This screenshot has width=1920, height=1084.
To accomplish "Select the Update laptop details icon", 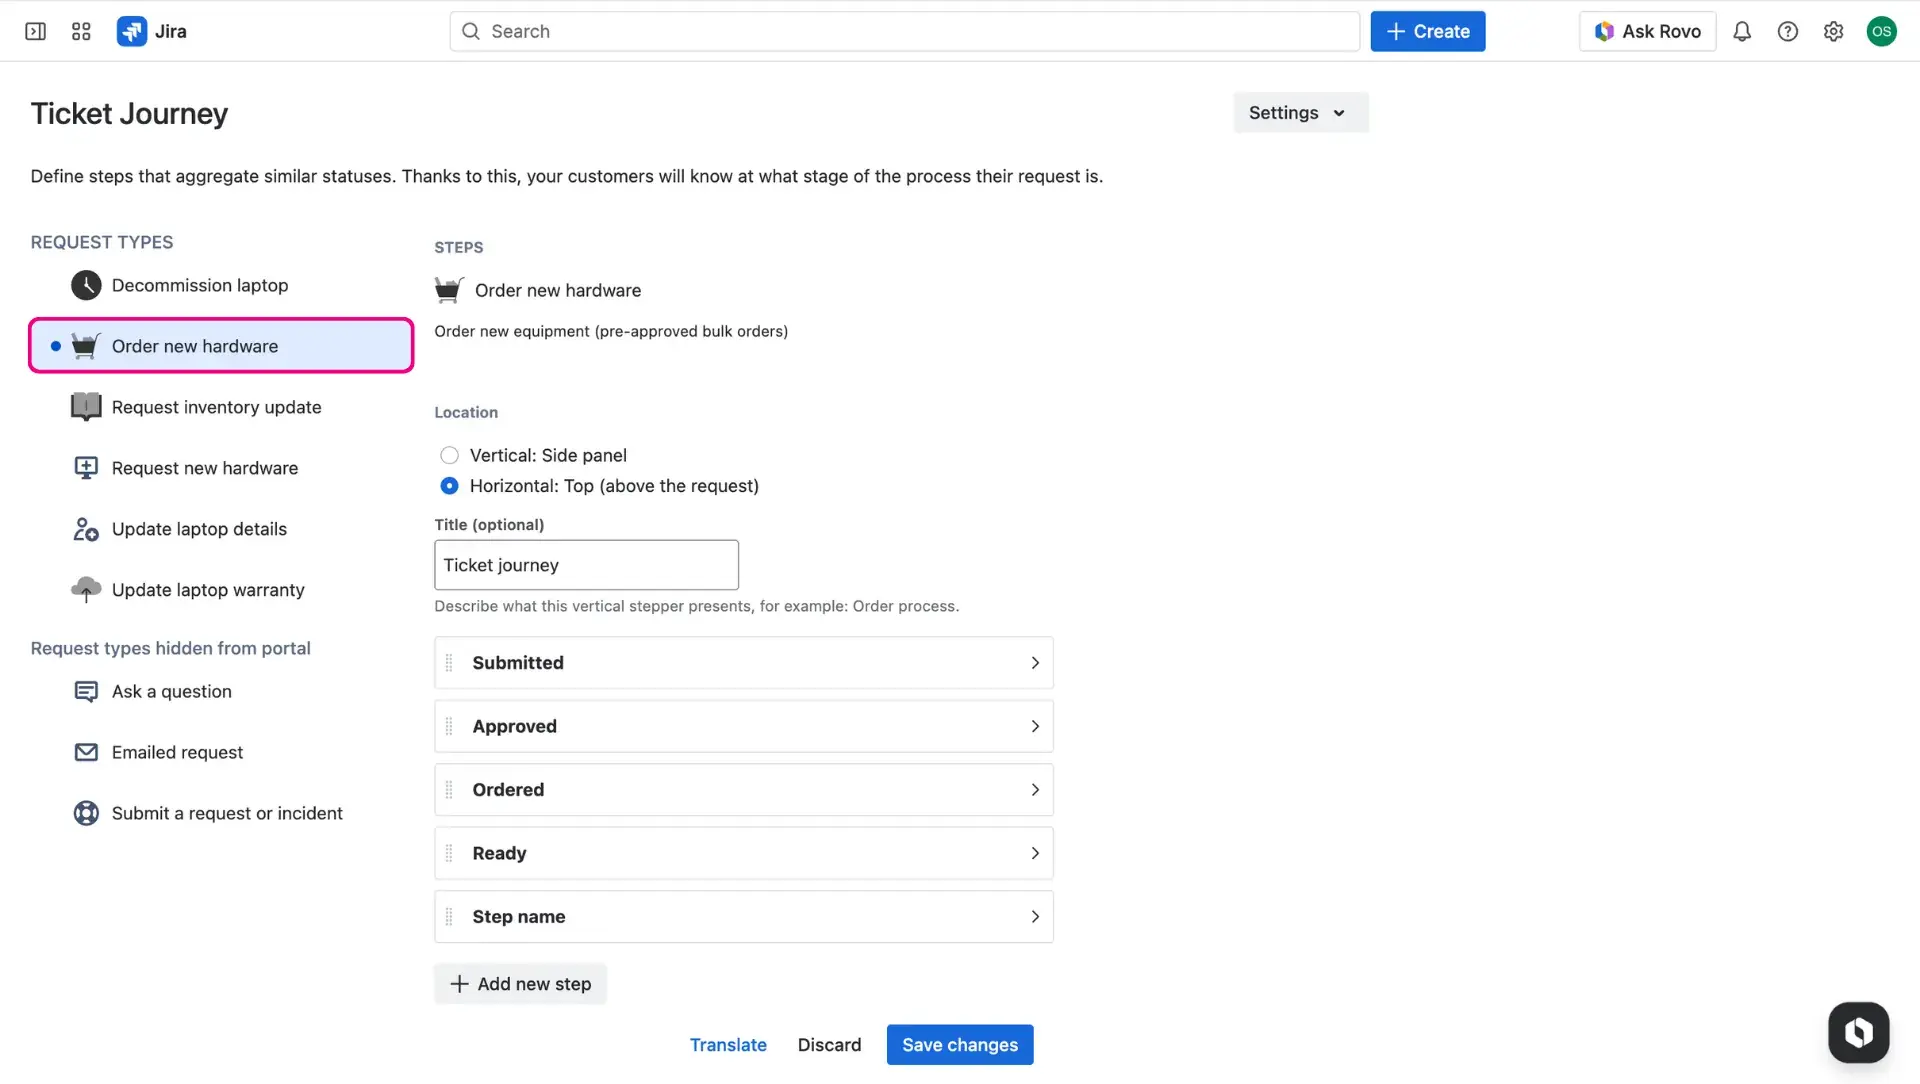I will pos(86,528).
